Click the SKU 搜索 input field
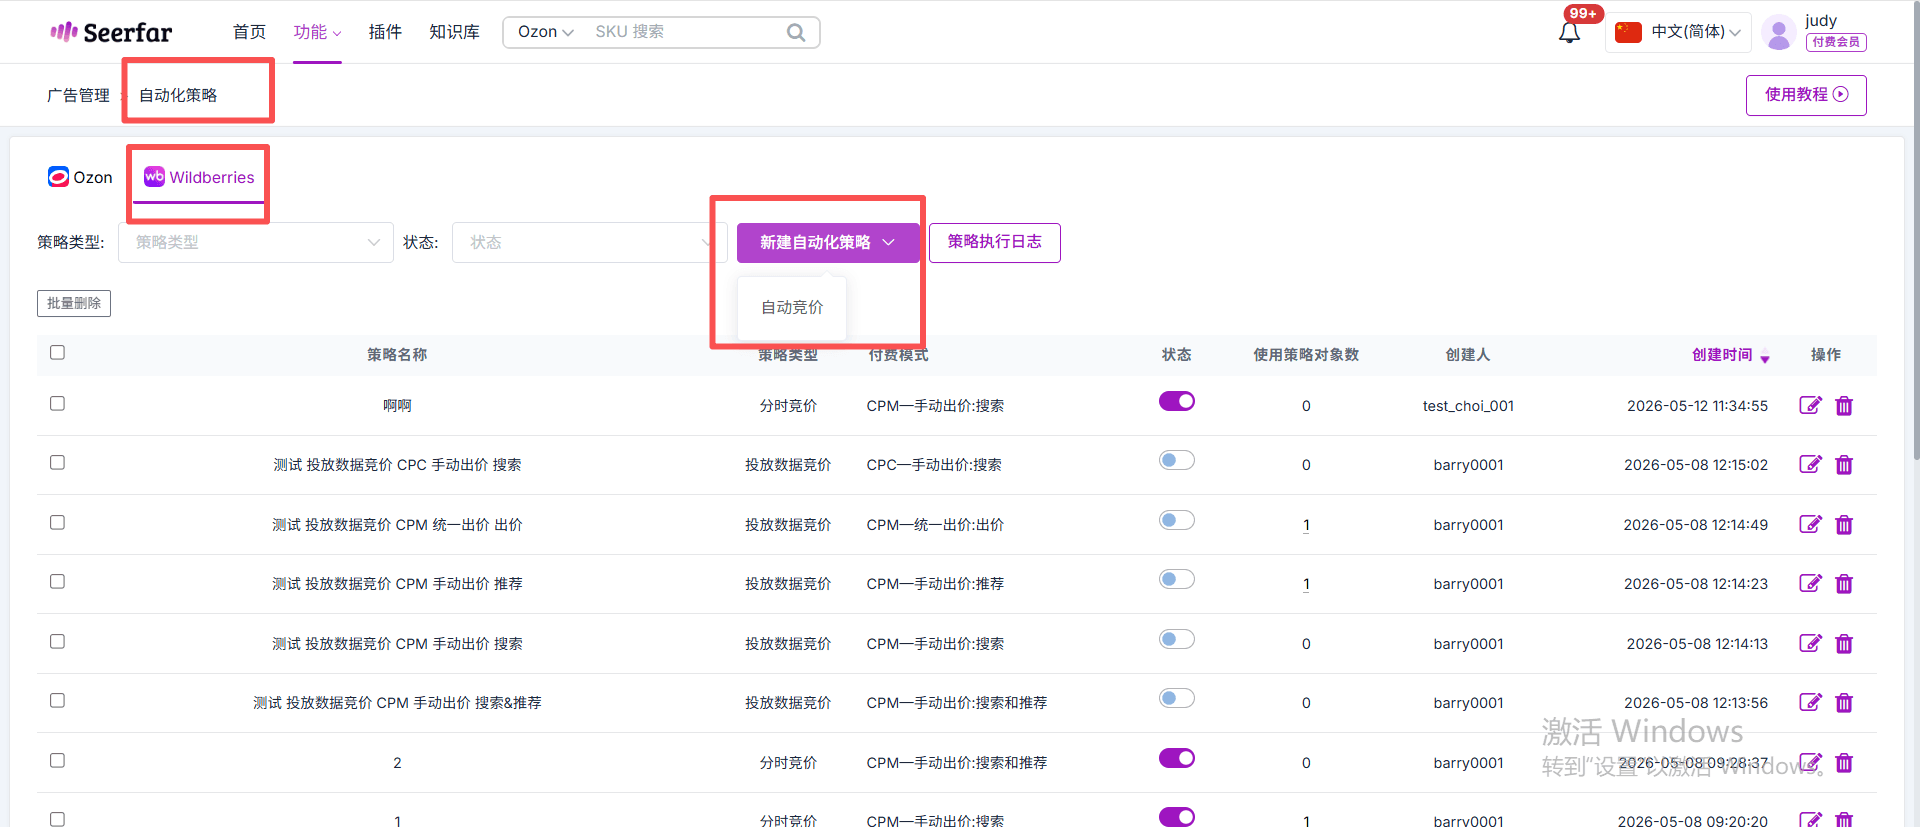 (x=685, y=32)
